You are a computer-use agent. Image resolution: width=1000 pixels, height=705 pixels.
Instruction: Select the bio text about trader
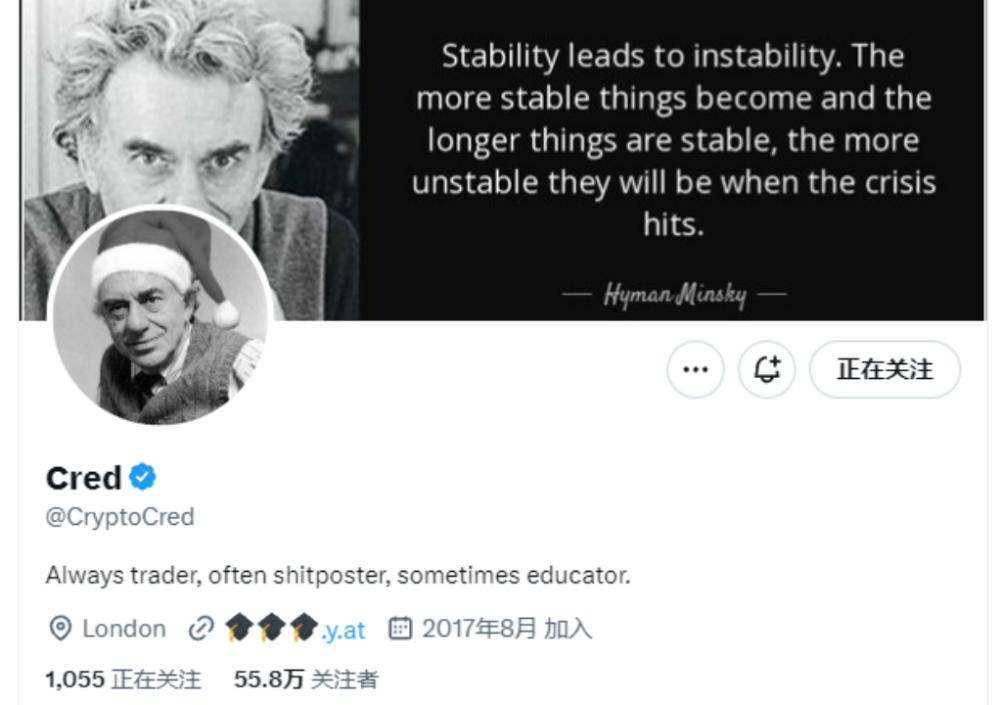[x=338, y=575]
